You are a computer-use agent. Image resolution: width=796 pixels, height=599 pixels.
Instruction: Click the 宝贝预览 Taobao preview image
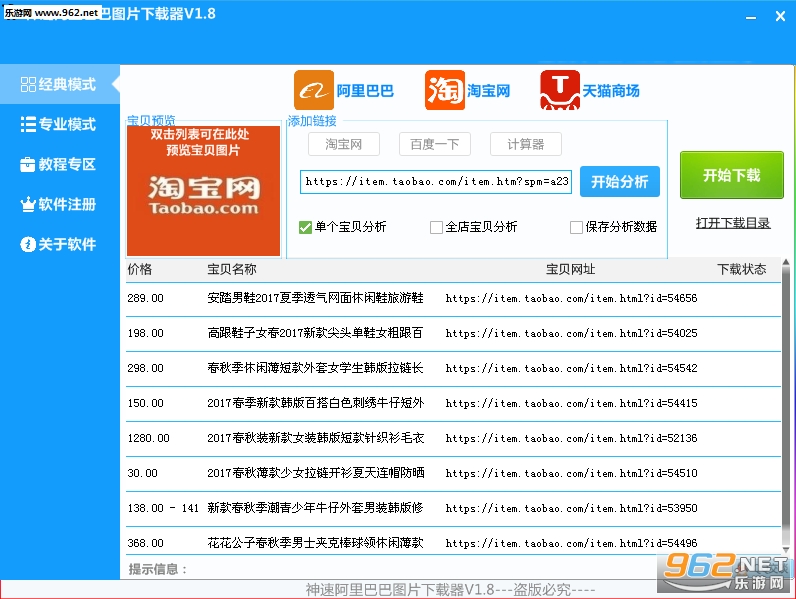[x=204, y=191]
